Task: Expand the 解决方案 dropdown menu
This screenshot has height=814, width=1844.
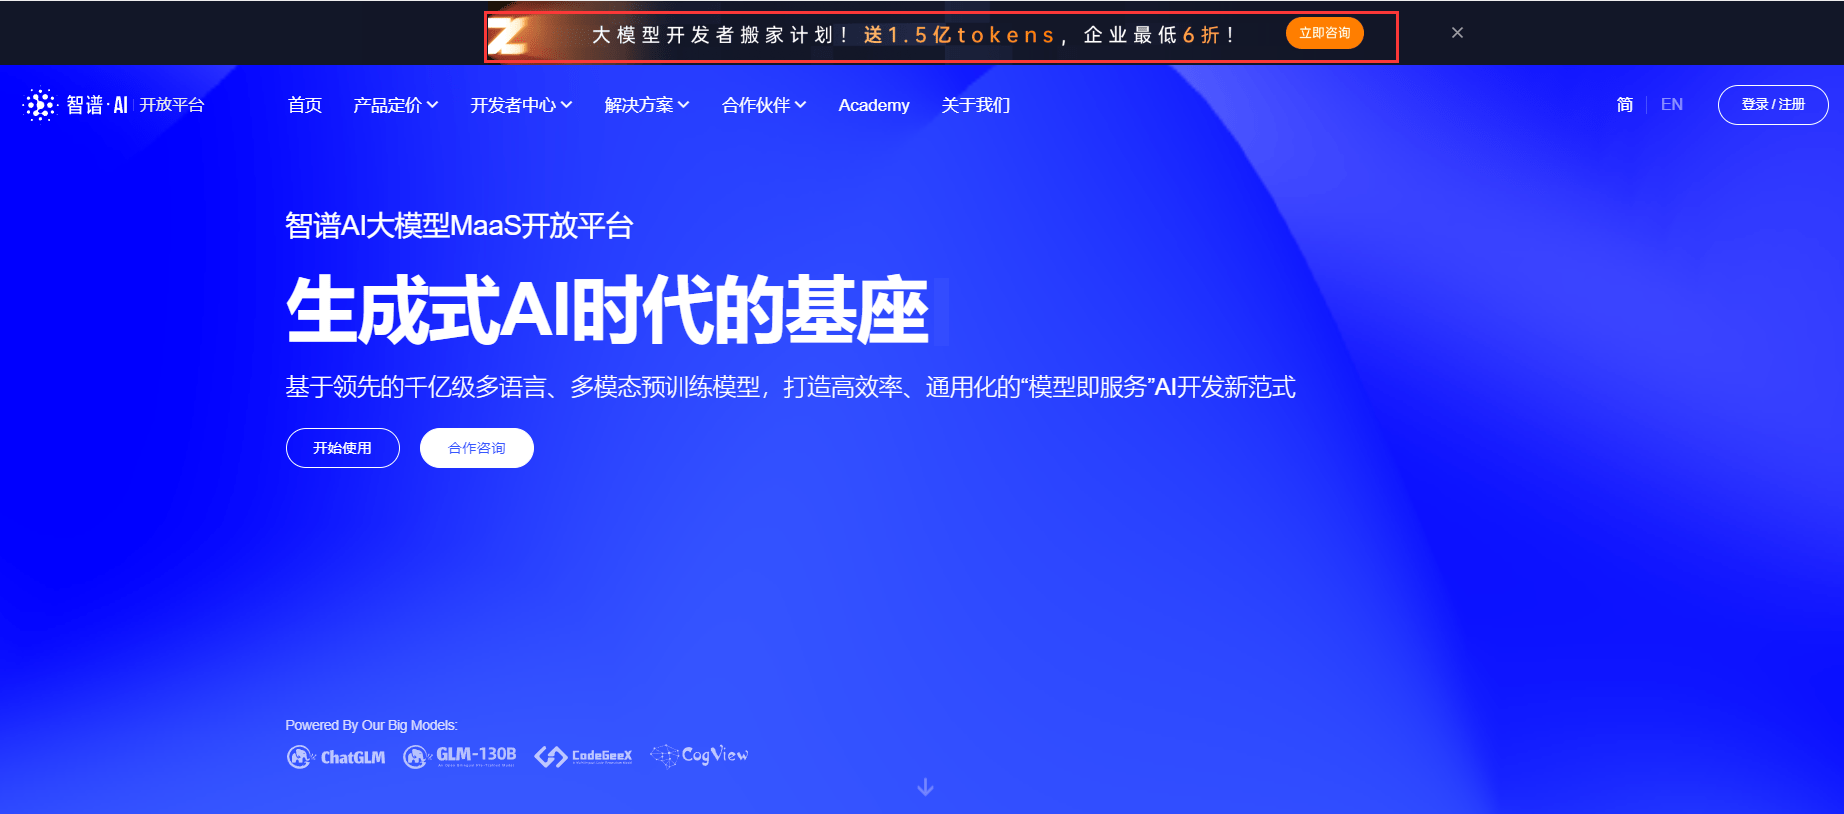Action: pyautogui.click(x=647, y=105)
